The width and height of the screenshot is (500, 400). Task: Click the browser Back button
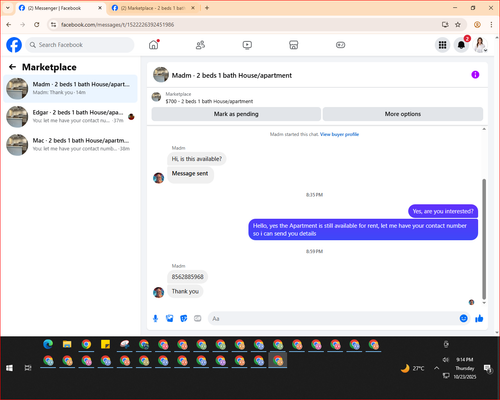coord(9,25)
